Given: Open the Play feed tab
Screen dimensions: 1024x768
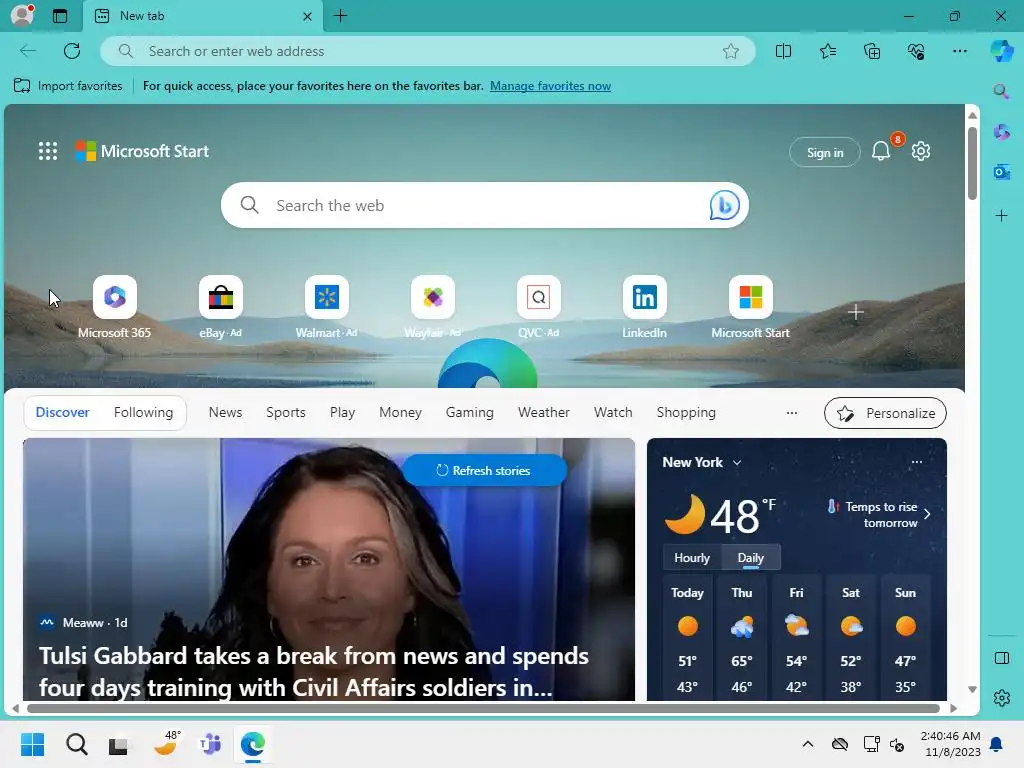Looking at the screenshot, I should 342,412.
